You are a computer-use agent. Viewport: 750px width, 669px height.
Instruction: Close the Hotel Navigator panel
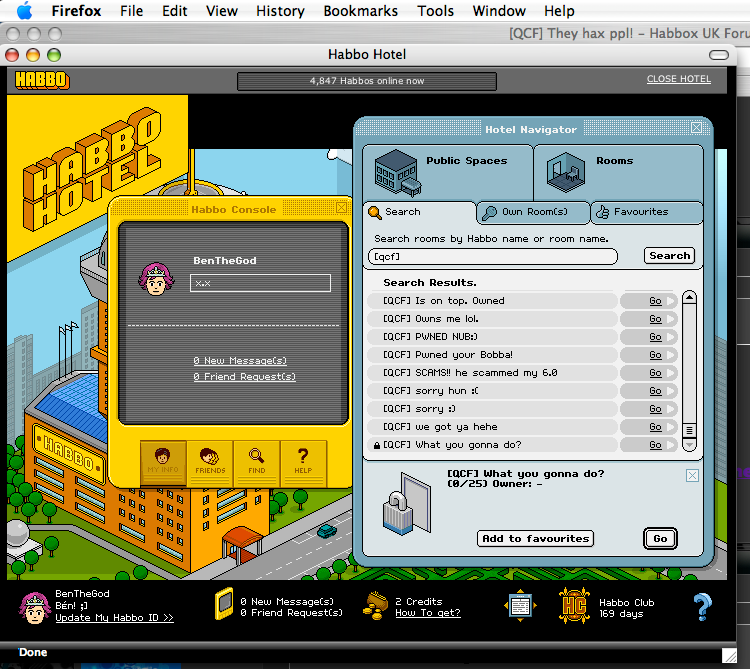[697, 128]
